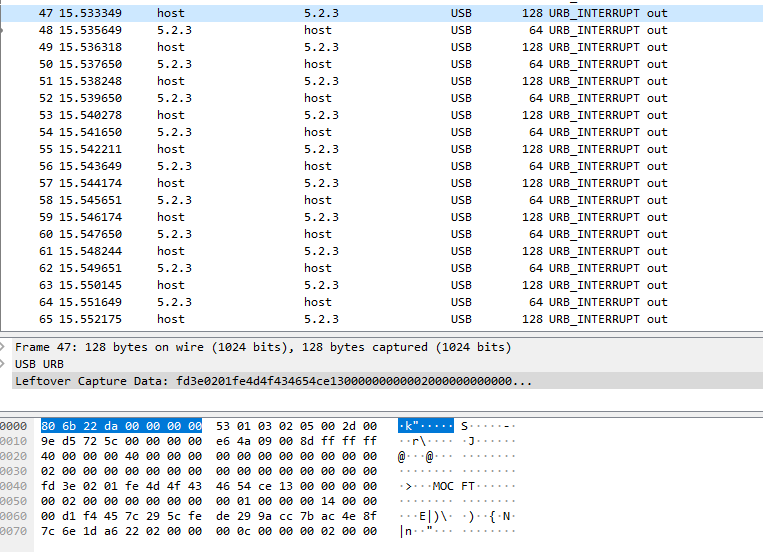Select packet 57 at 15.544174
The image size is (763, 552).
tap(382, 184)
